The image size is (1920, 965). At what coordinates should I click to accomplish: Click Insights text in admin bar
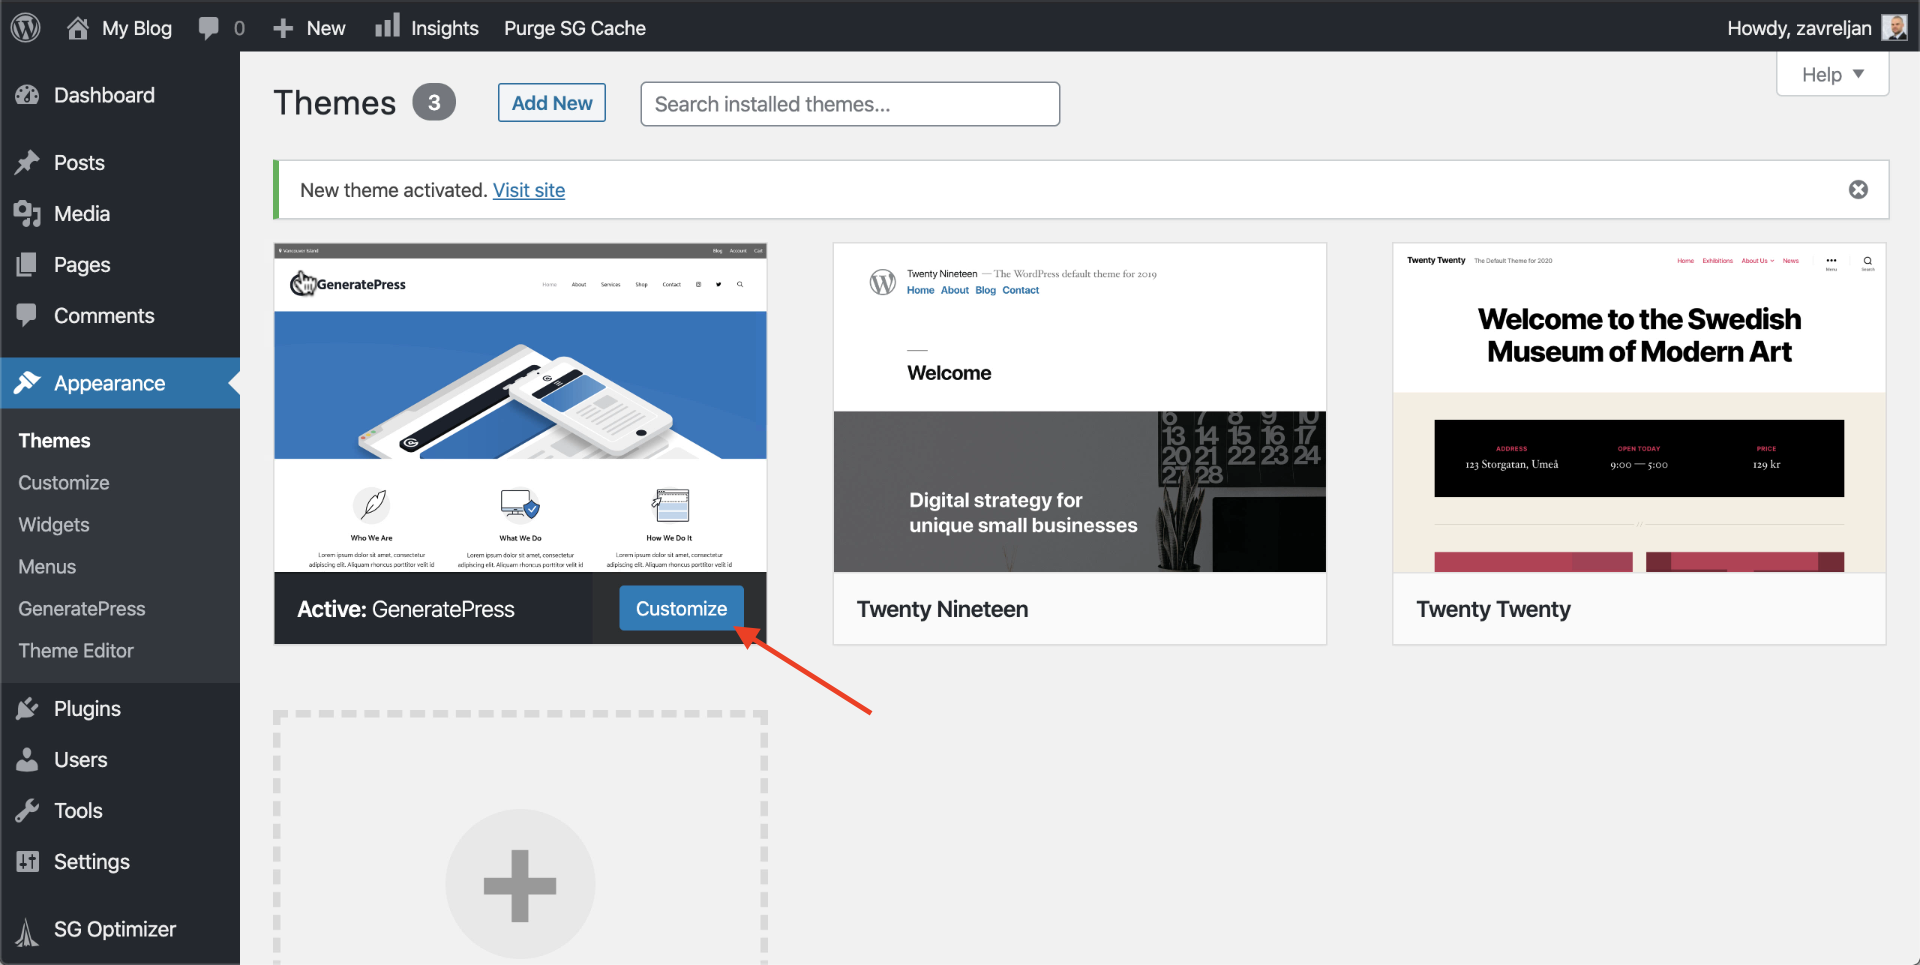coord(445,28)
